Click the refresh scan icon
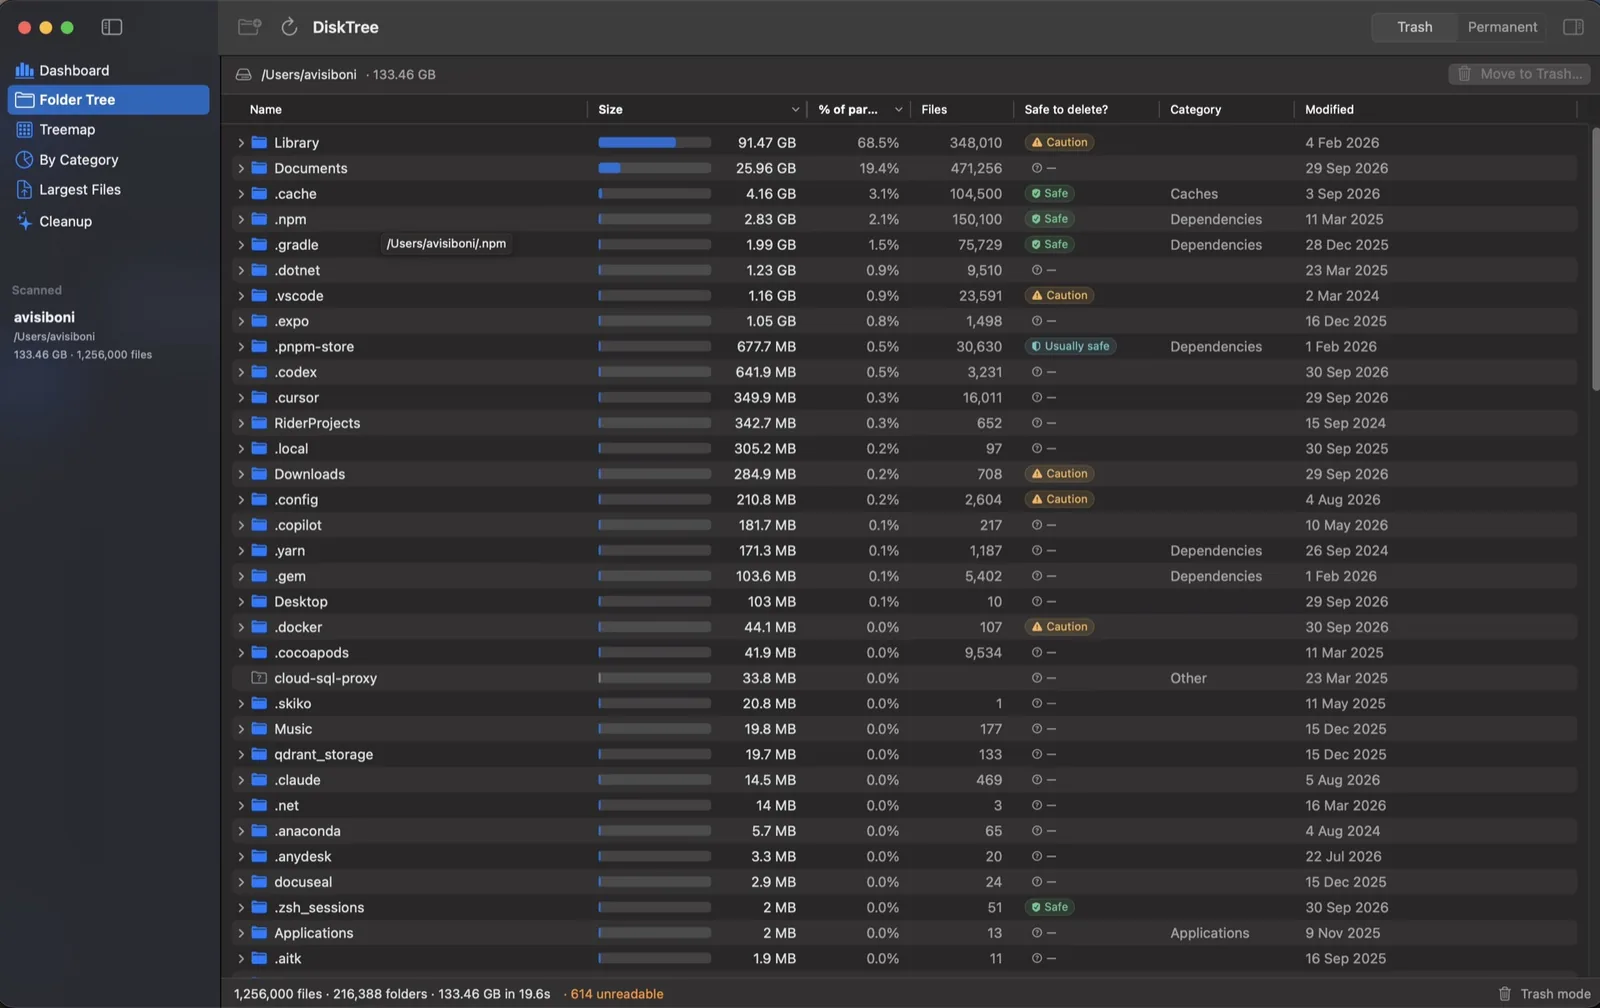This screenshot has height=1008, width=1600. 289,27
